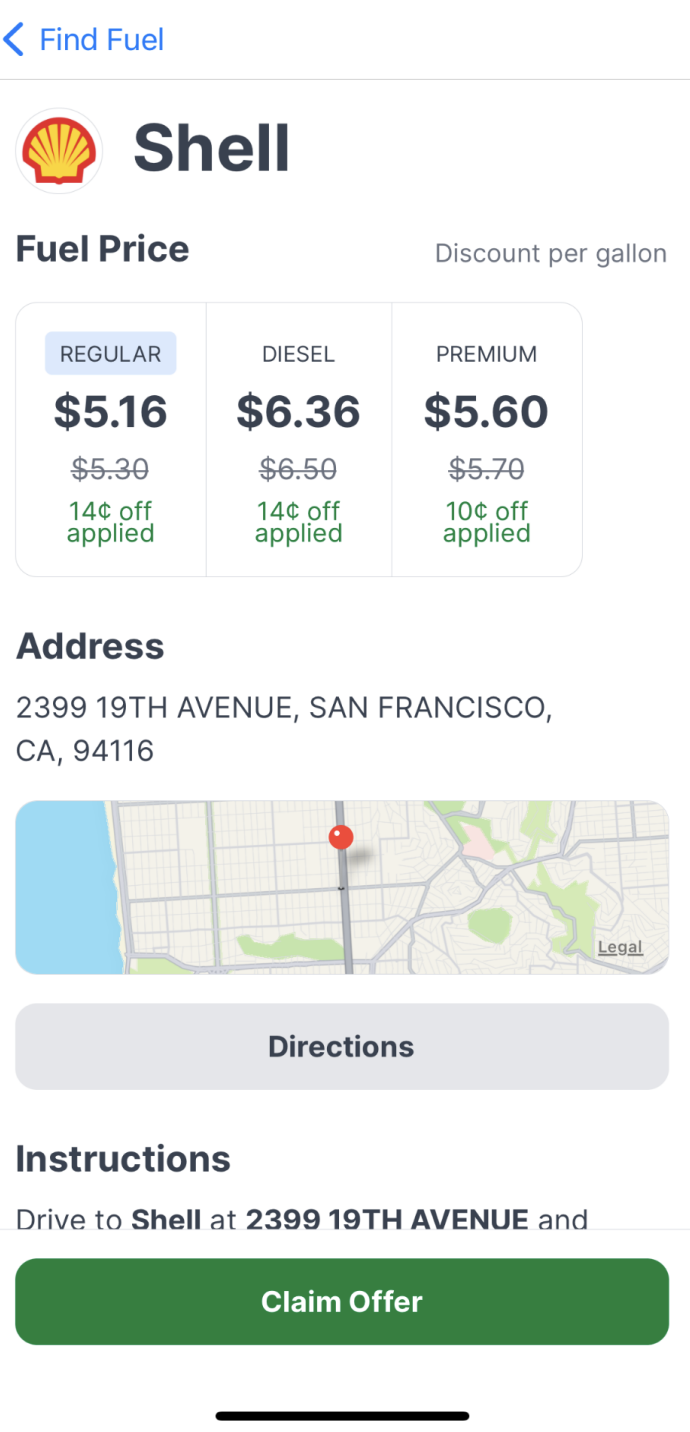Click the 14¢ off applied label under Regular
Screen dimensions: 690x1432
click(110, 522)
